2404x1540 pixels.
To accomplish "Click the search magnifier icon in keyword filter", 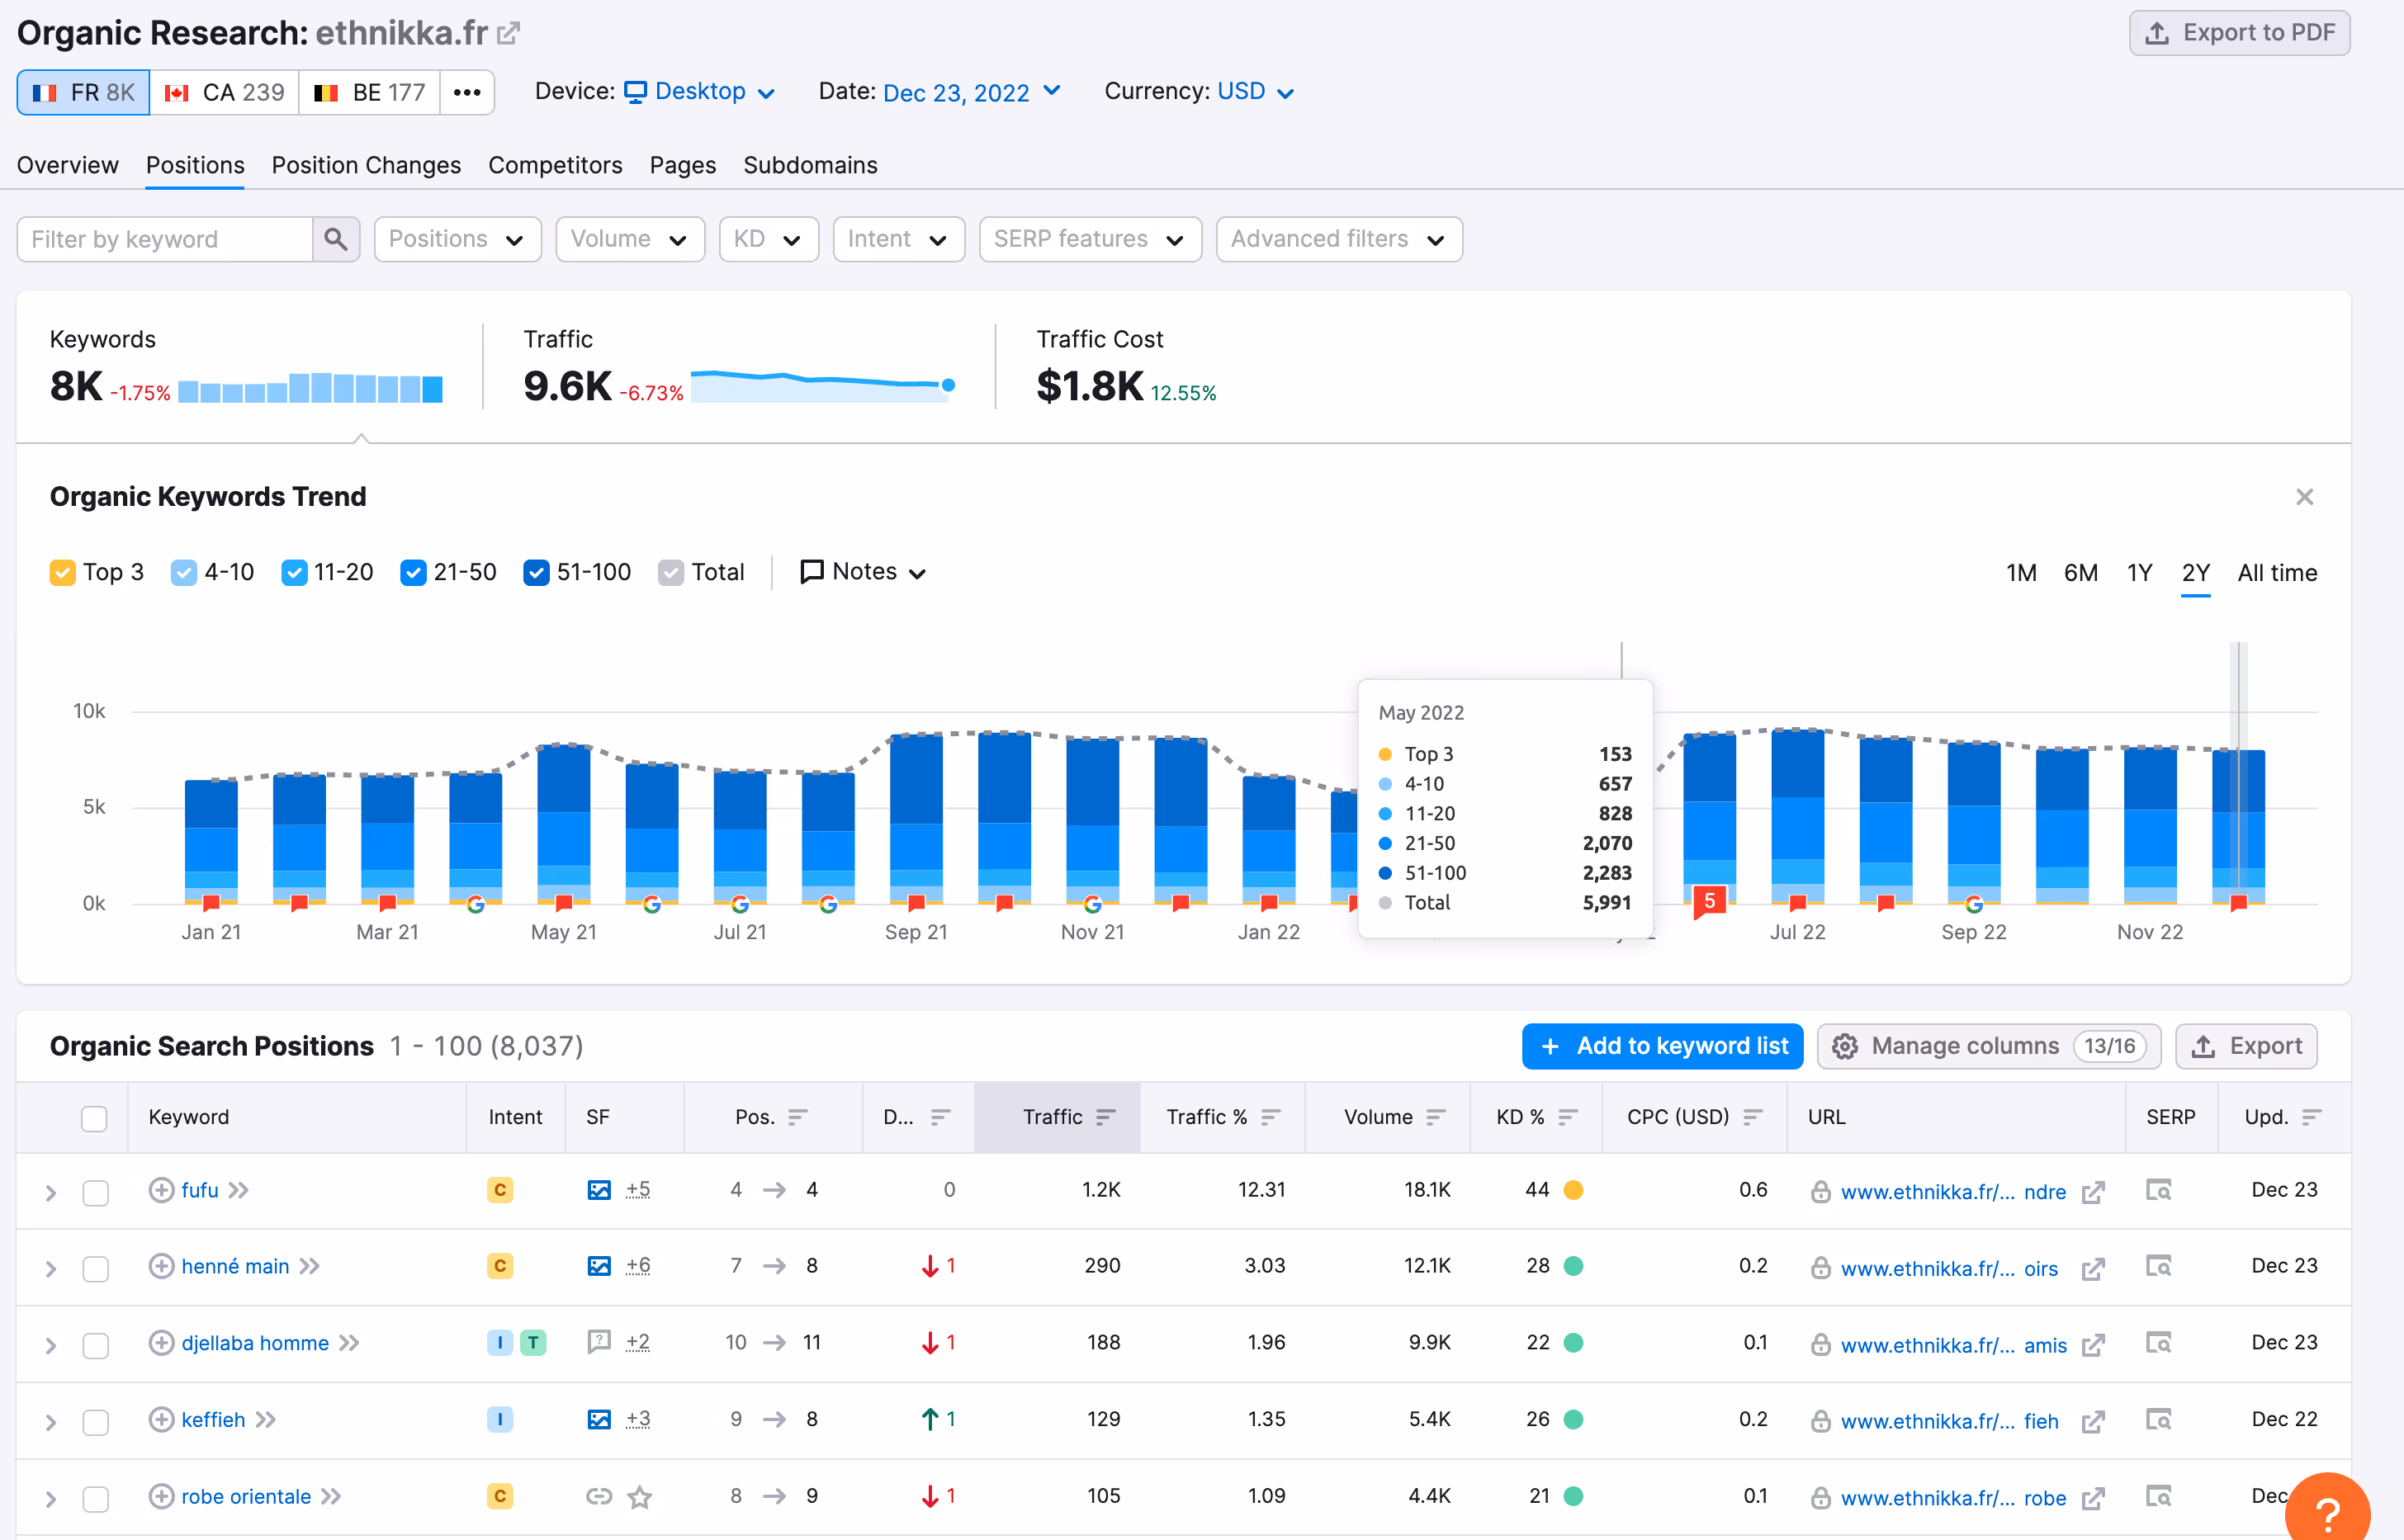I will (x=335, y=239).
